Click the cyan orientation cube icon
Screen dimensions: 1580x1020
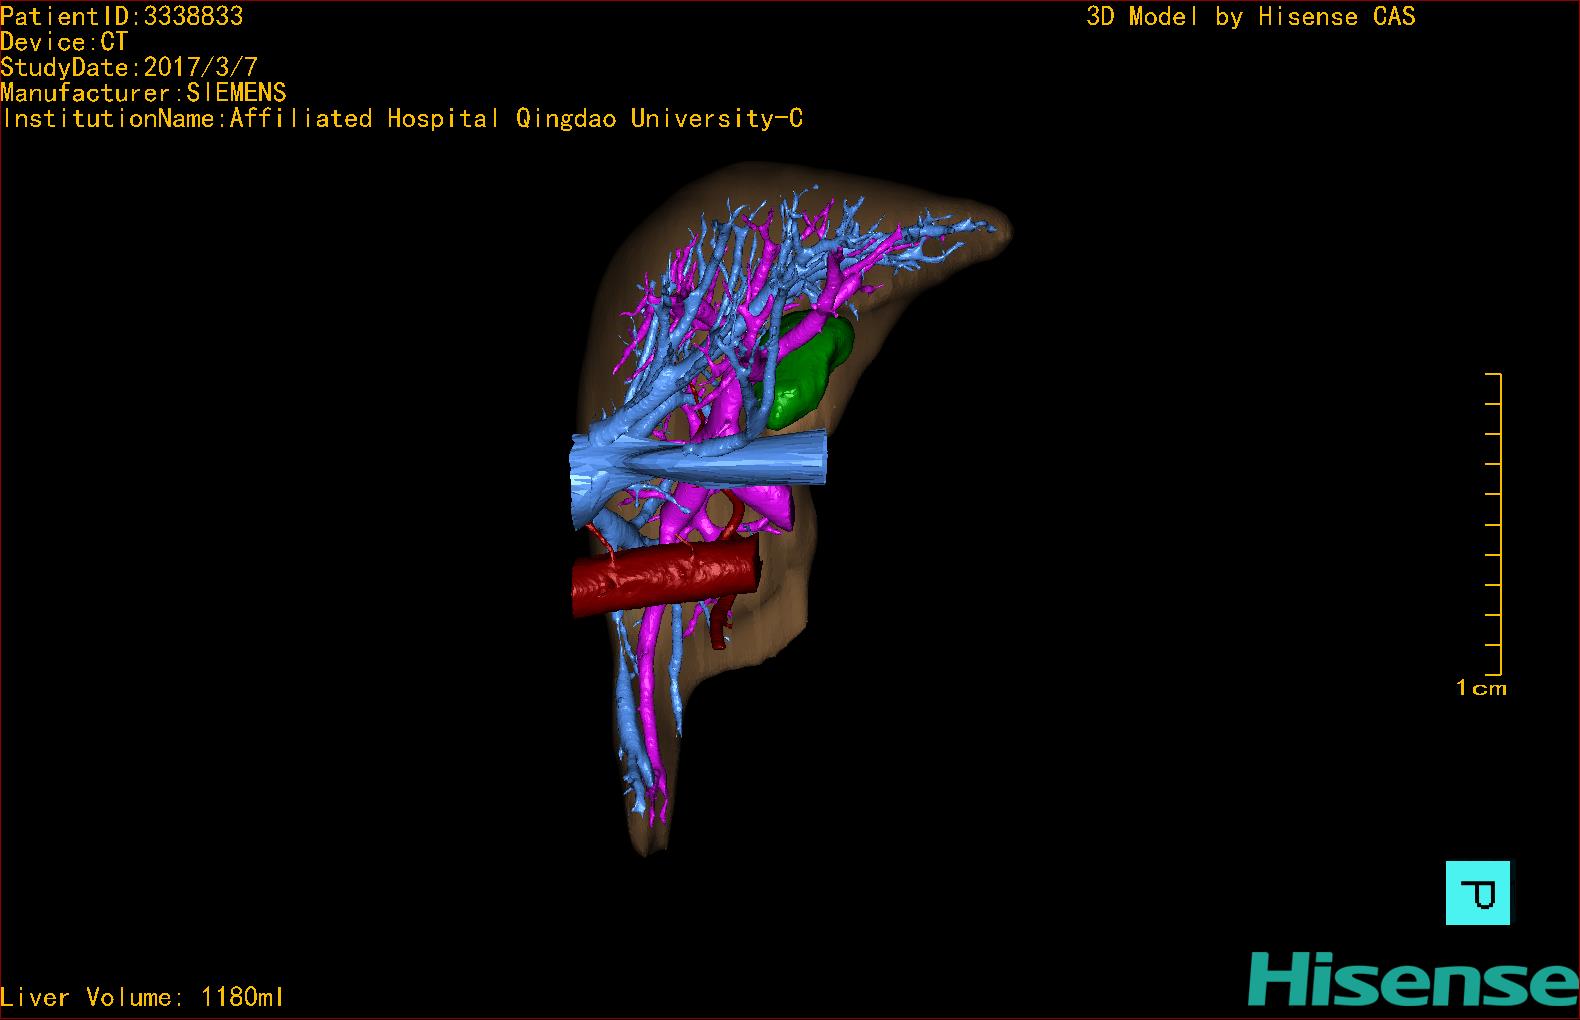tap(1478, 893)
